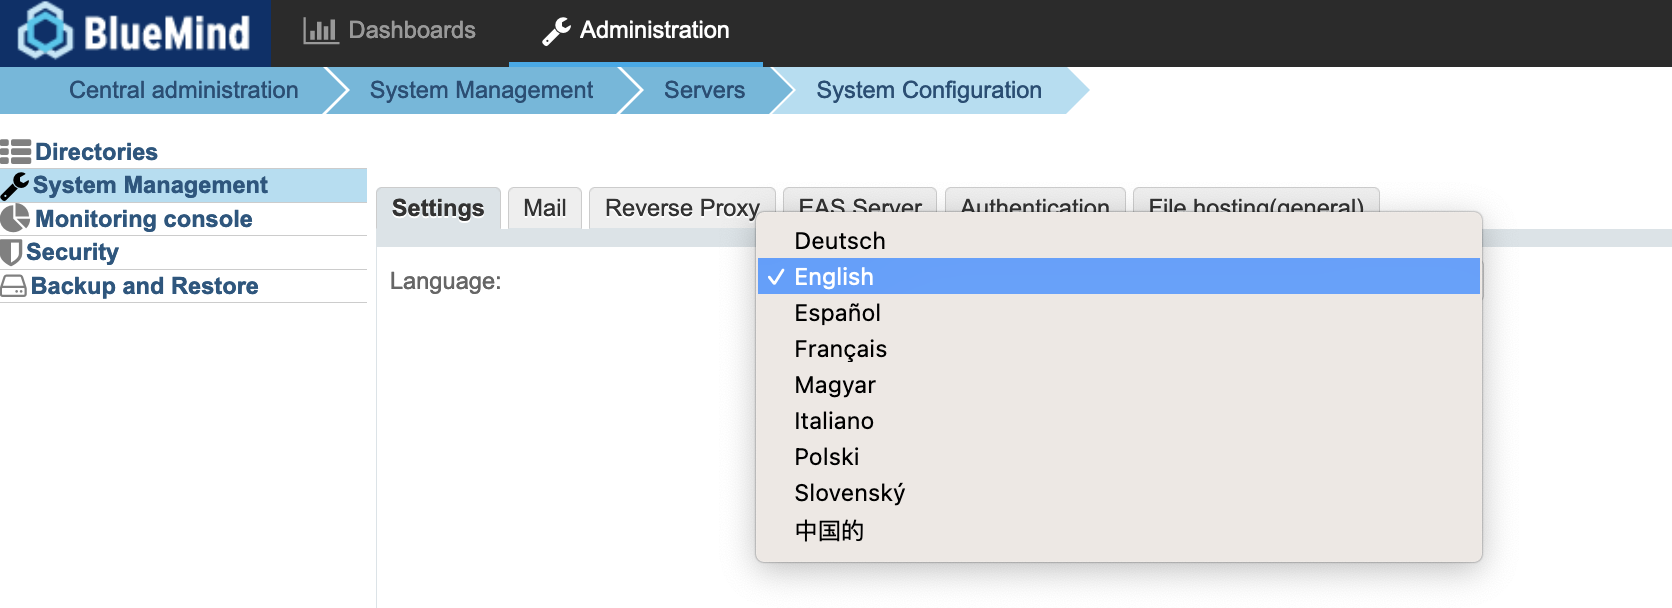Click the Monitoring console pie chart icon

tap(15, 219)
